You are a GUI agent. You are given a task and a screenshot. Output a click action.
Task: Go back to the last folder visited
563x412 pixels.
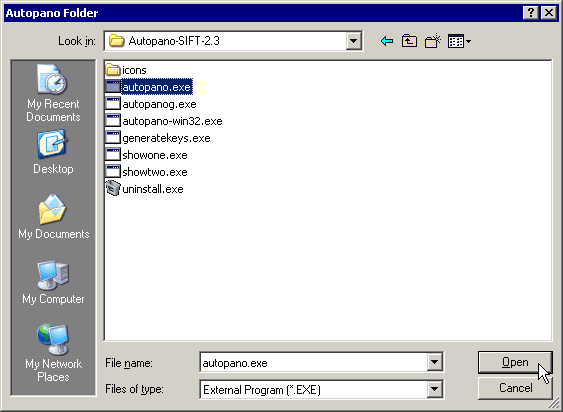[387, 41]
